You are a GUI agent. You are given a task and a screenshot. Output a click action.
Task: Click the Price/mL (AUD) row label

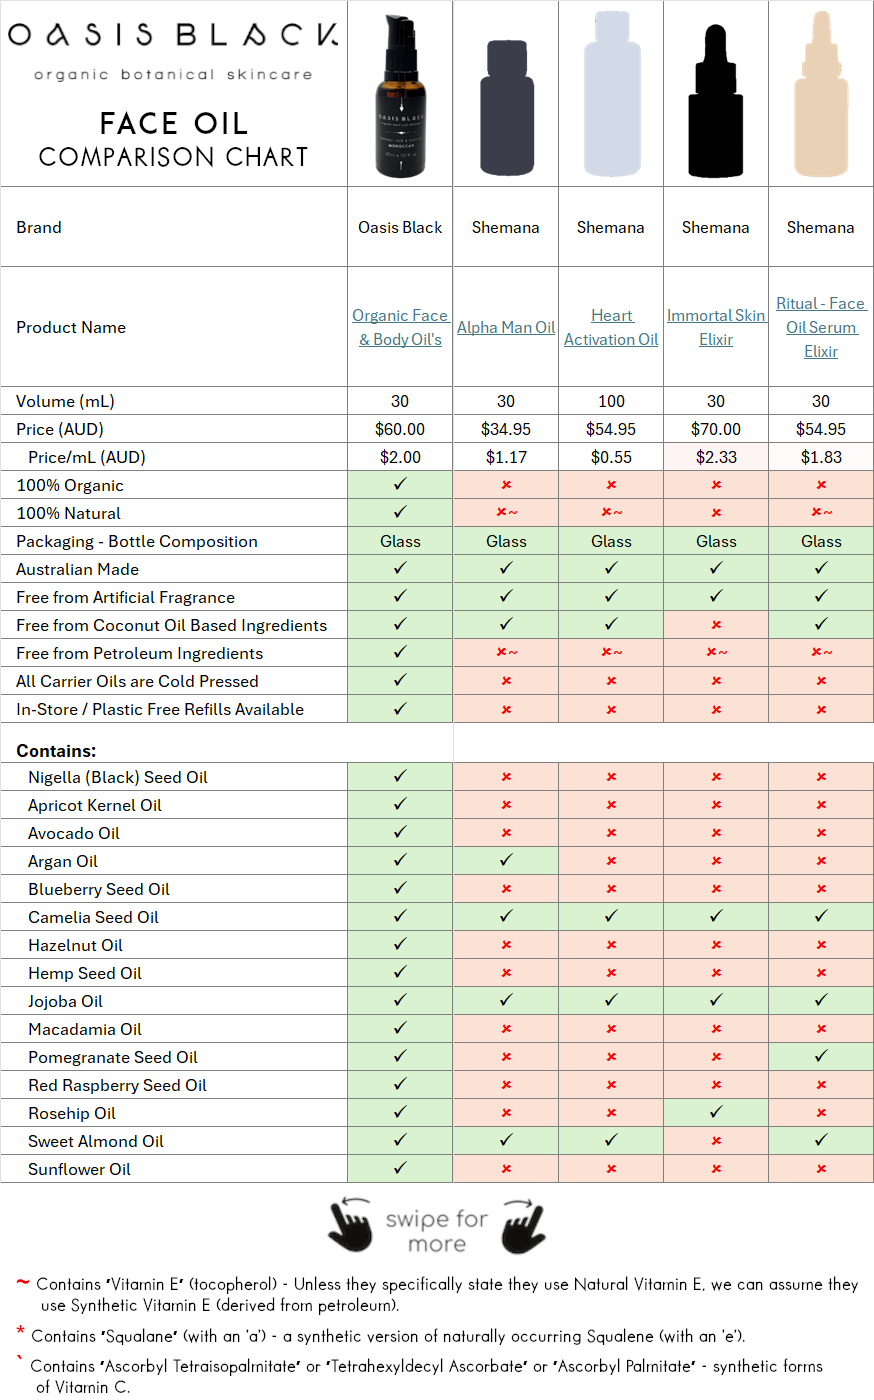point(87,457)
